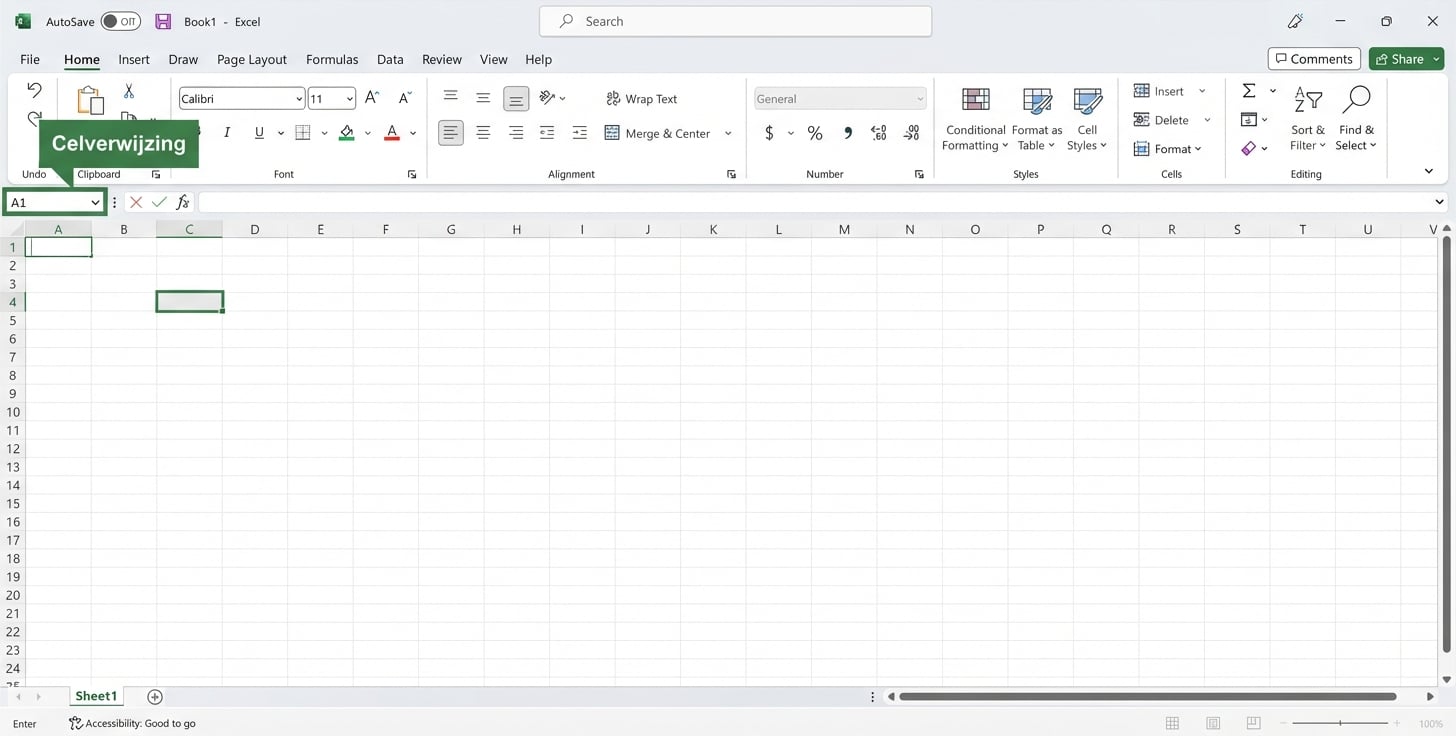This screenshot has height=736, width=1456.
Task: Toggle Wrap Text on
Action: (641, 99)
